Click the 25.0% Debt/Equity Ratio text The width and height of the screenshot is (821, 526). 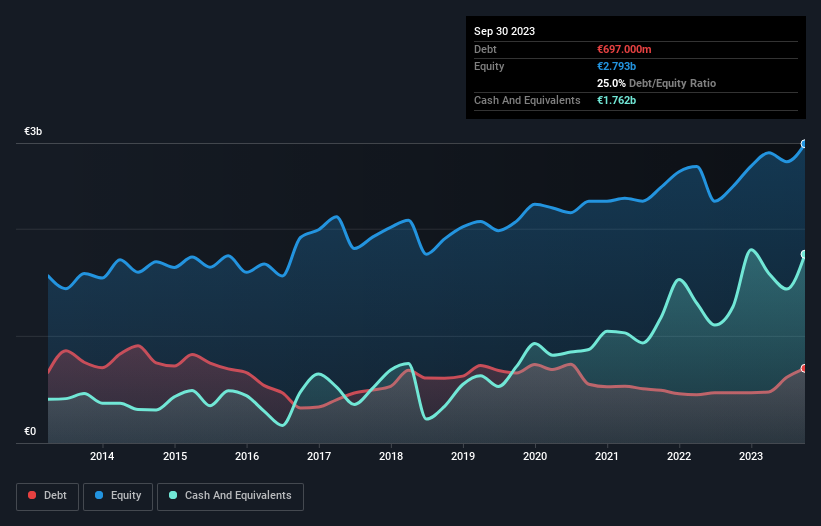click(x=657, y=83)
